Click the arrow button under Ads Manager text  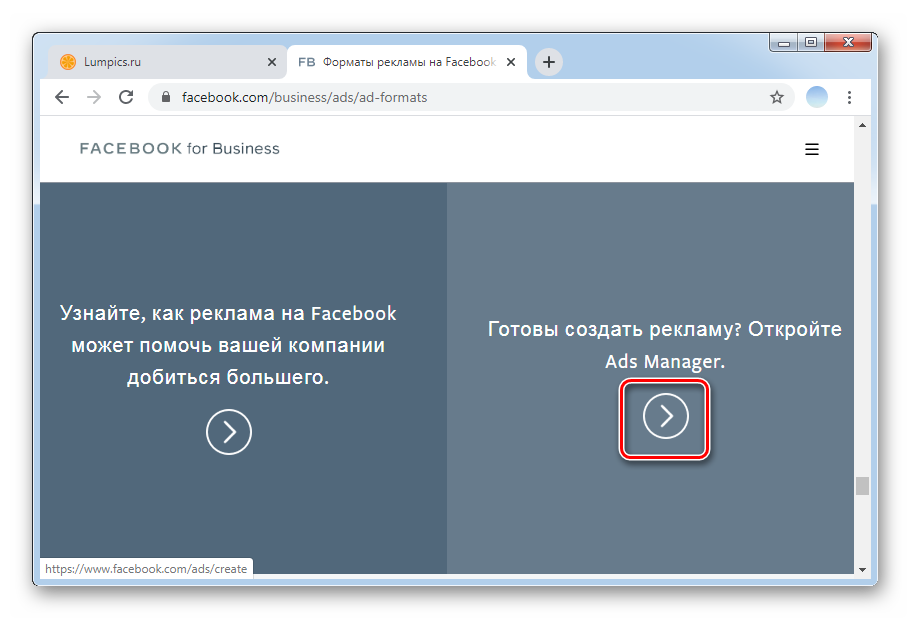pyautogui.click(x=666, y=416)
